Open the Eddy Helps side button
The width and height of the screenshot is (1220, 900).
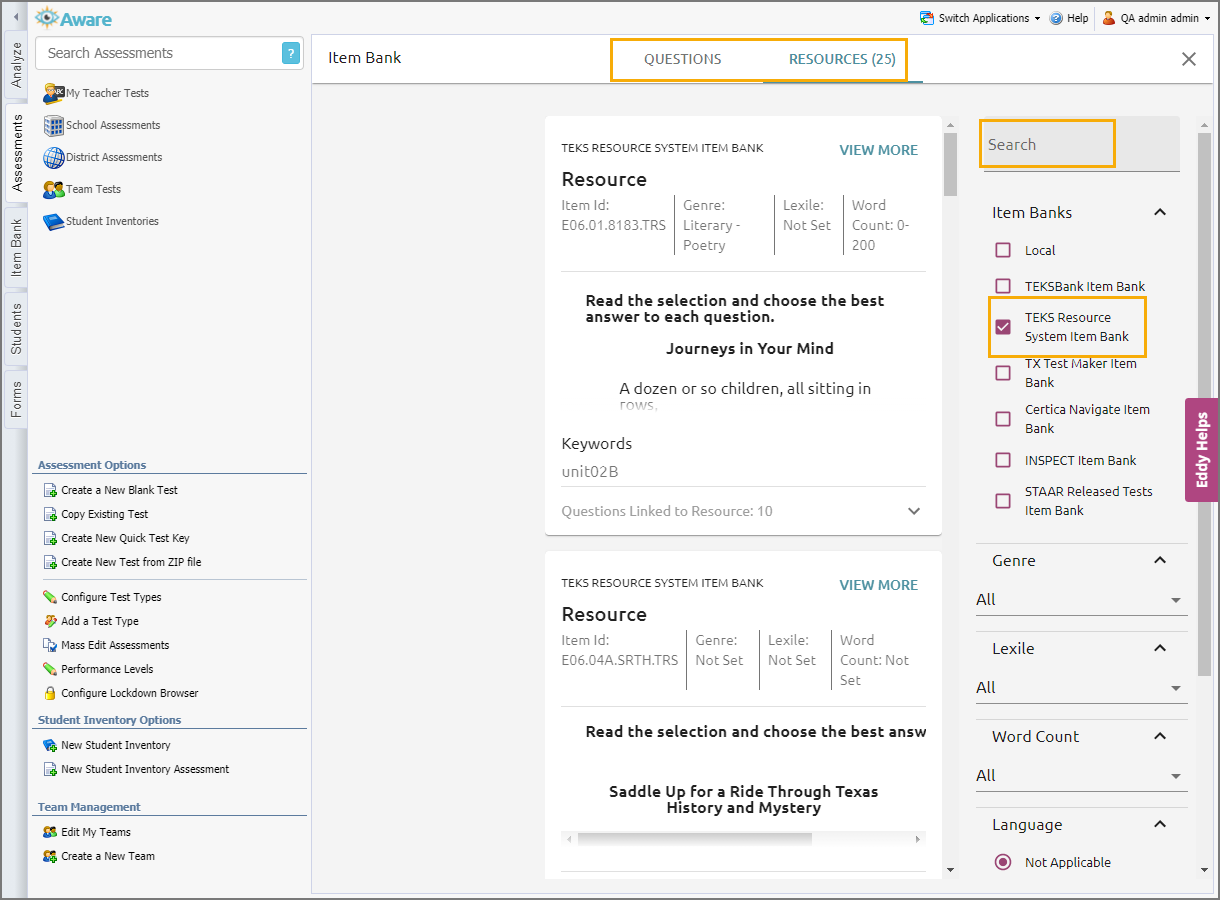click(1202, 449)
